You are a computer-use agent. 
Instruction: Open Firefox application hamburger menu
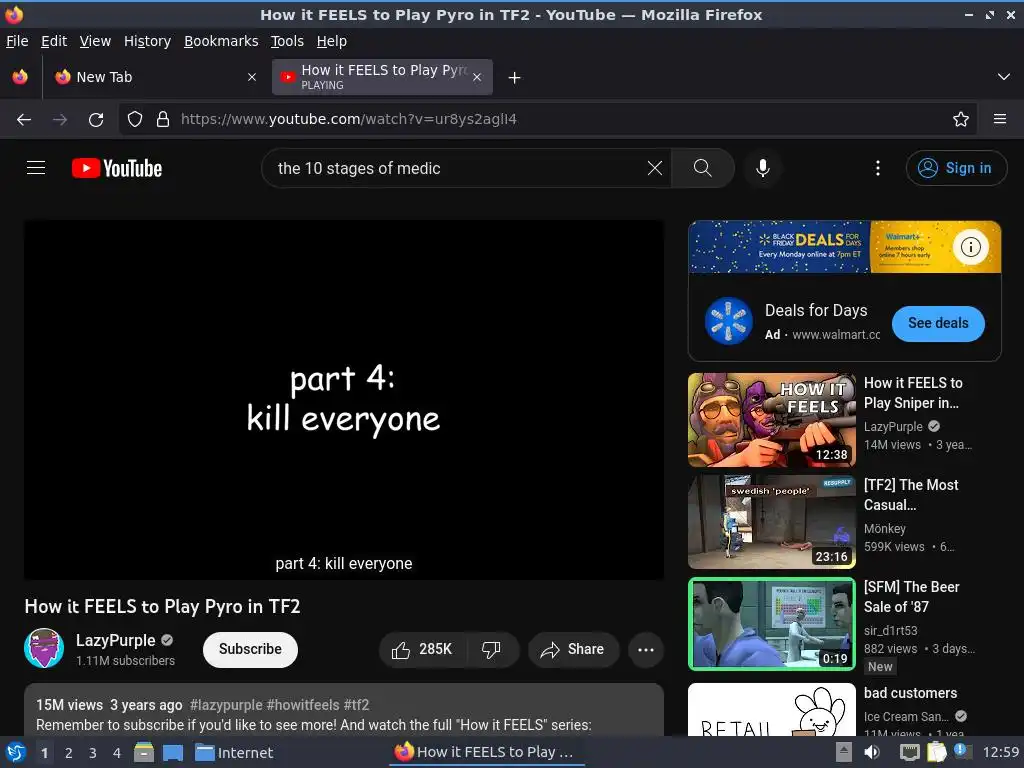(1000, 120)
